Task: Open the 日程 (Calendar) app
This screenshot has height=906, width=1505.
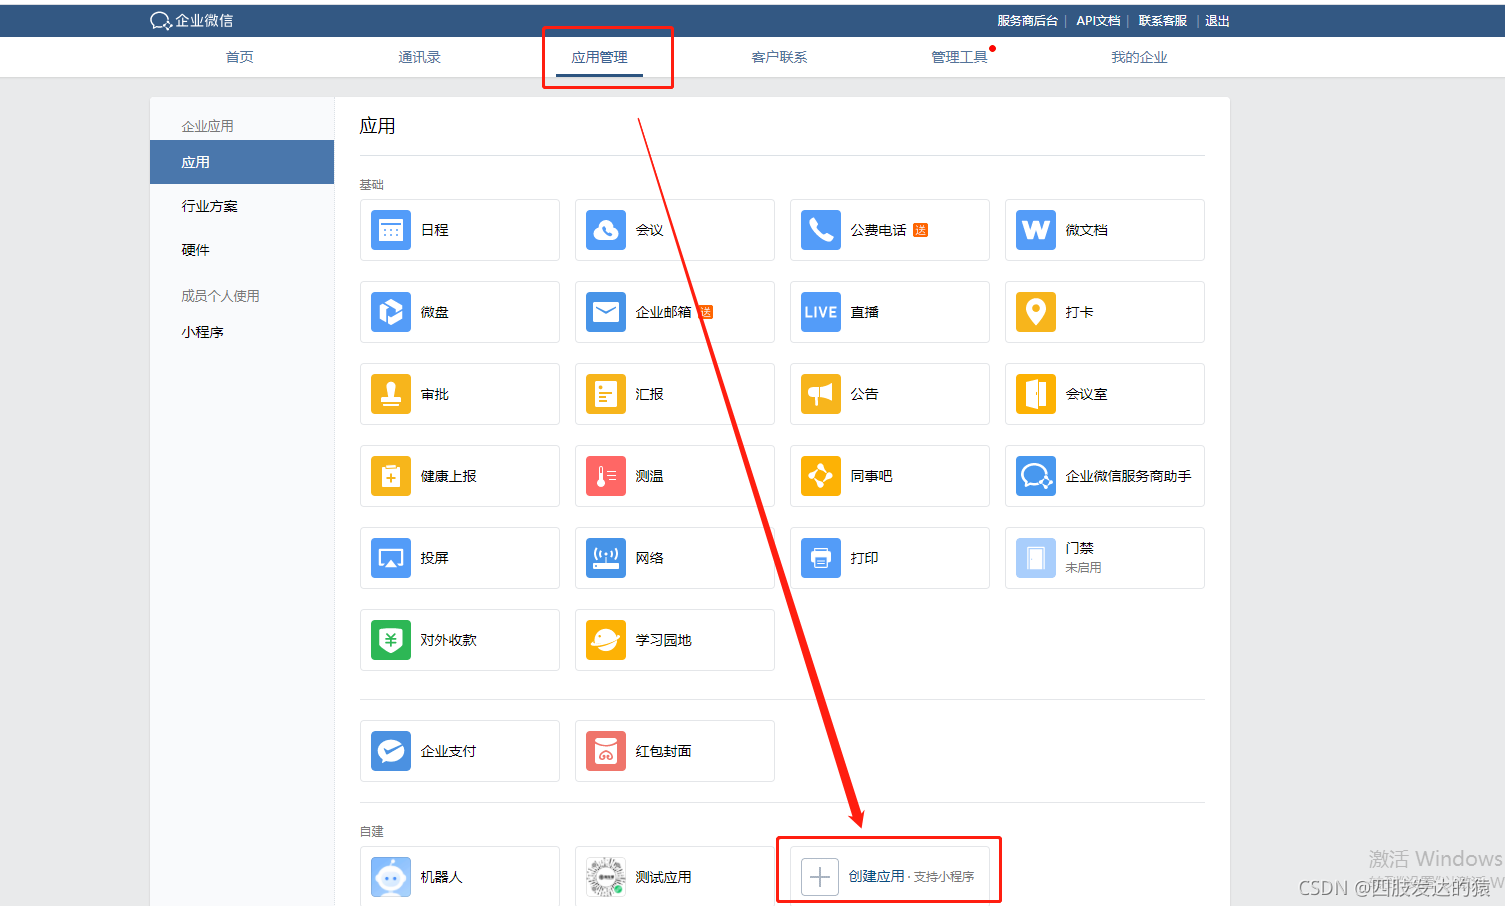Action: [459, 230]
